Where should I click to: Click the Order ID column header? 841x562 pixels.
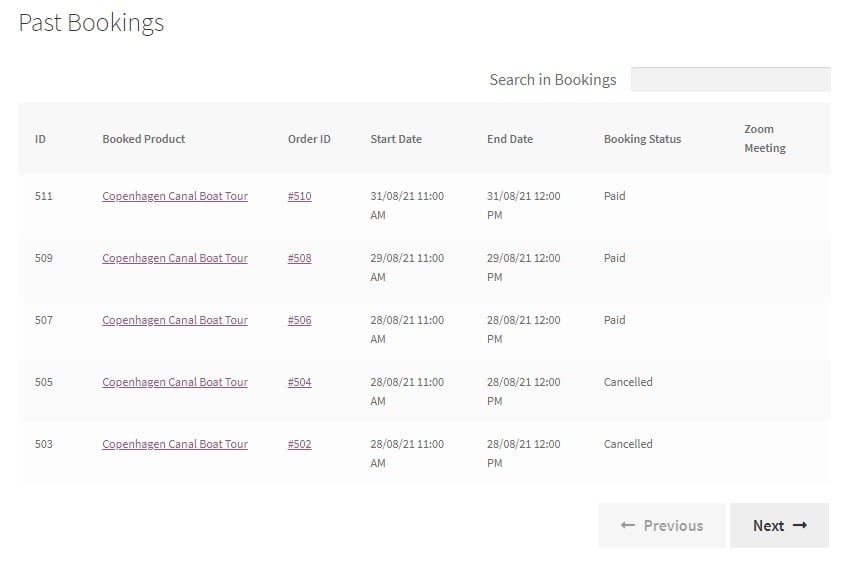[x=309, y=139]
